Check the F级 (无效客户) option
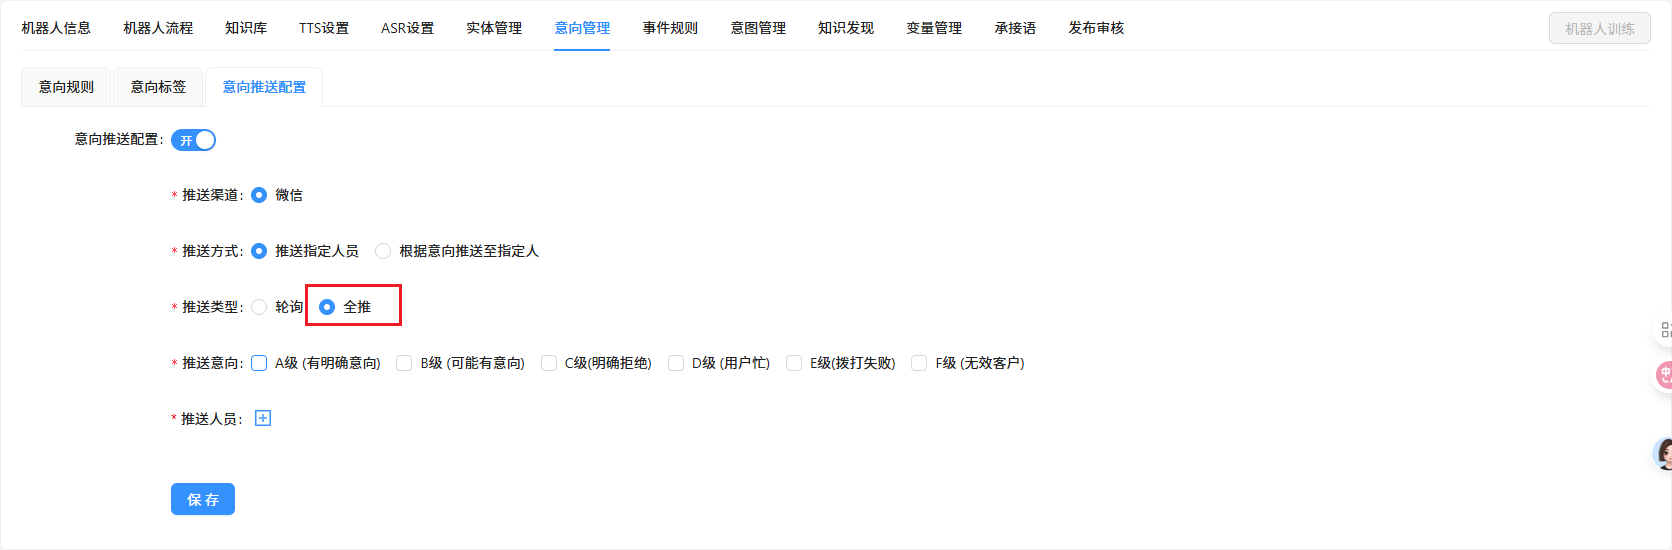 click(x=919, y=363)
